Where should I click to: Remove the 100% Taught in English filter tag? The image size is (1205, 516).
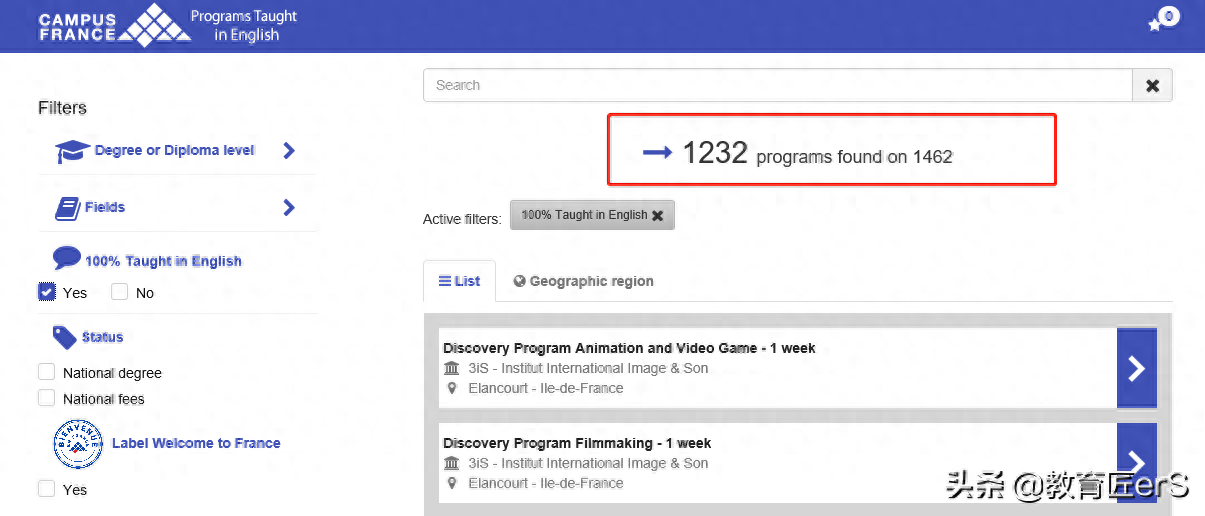click(x=657, y=215)
